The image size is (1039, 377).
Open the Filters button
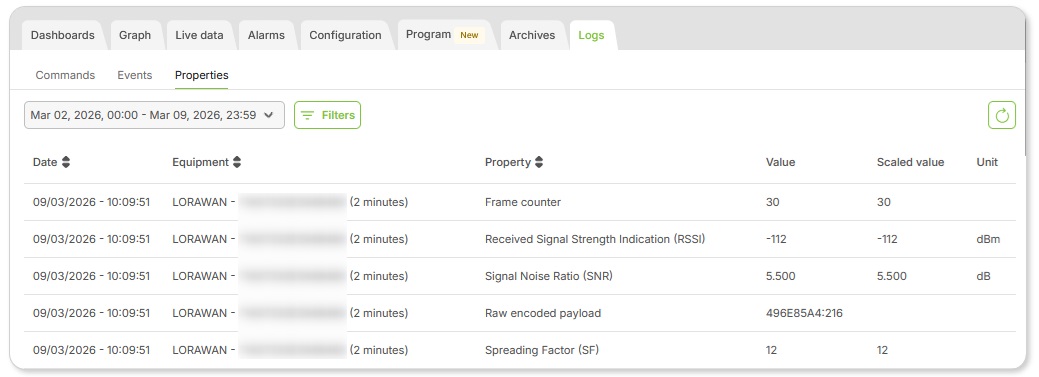coord(327,115)
